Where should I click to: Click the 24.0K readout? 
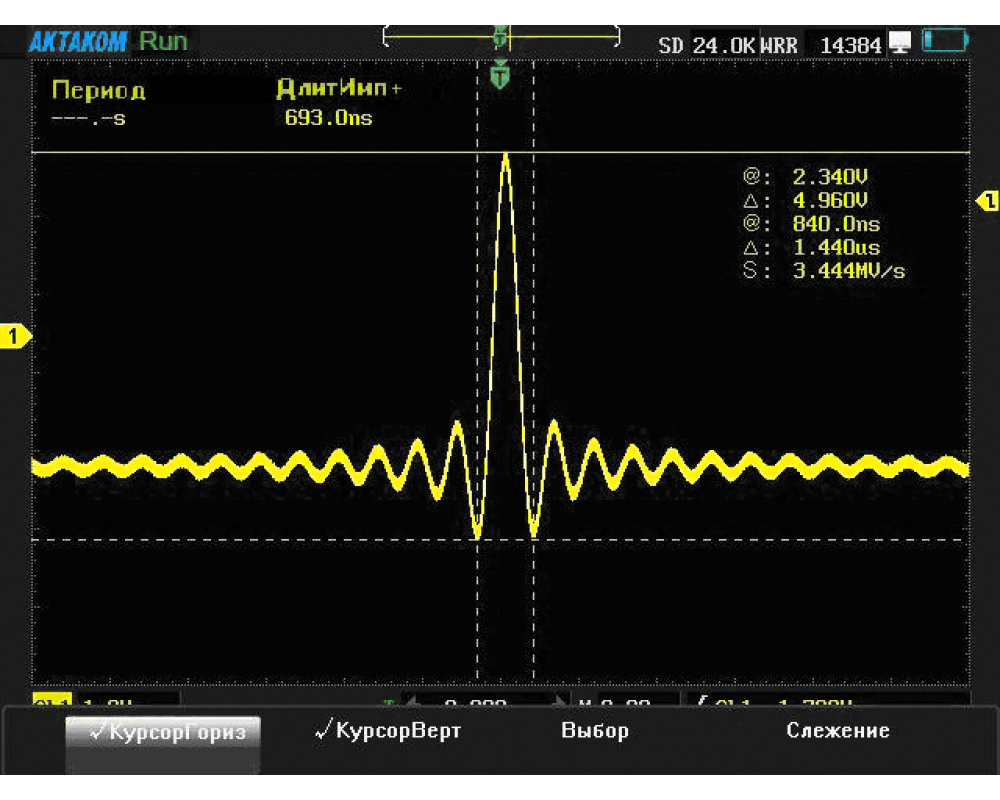(x=724, y=45)
